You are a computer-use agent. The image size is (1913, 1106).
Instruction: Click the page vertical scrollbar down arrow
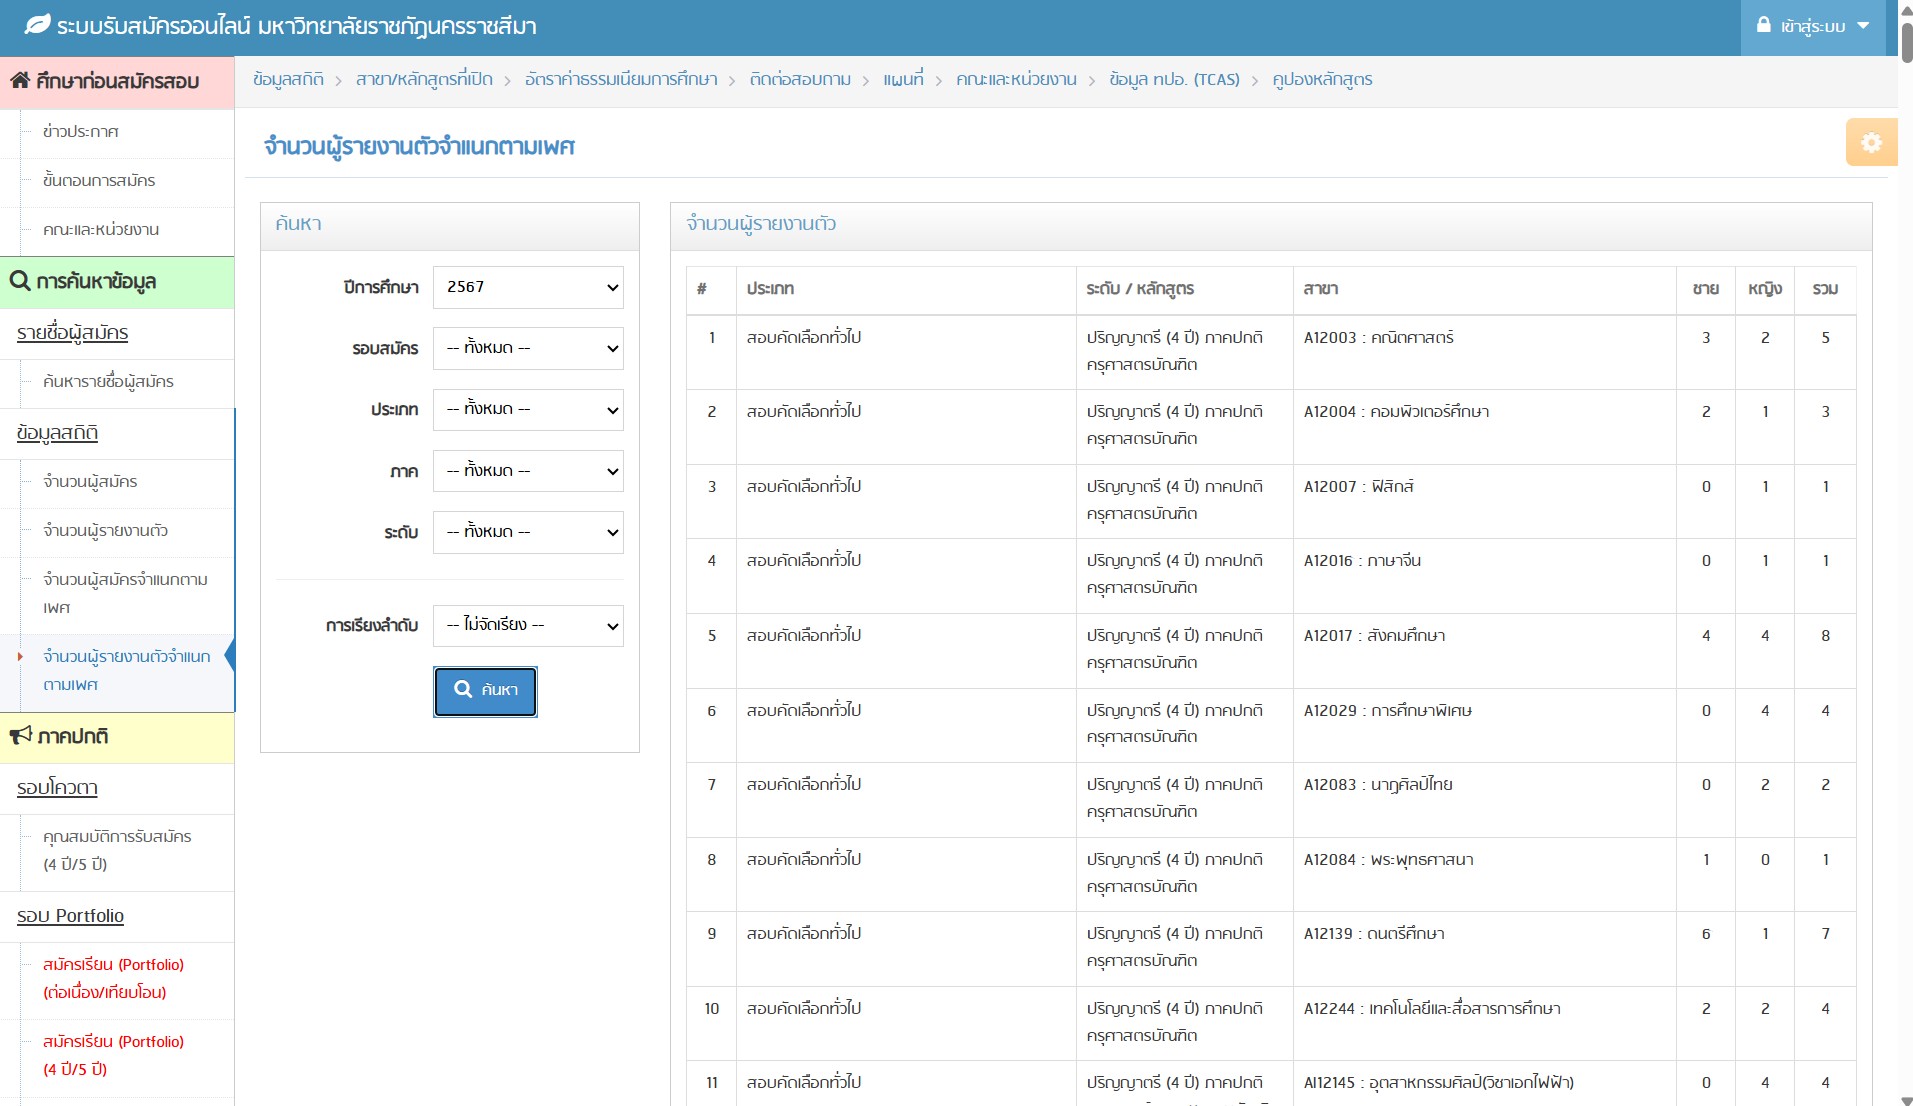coord(1906,1099)
